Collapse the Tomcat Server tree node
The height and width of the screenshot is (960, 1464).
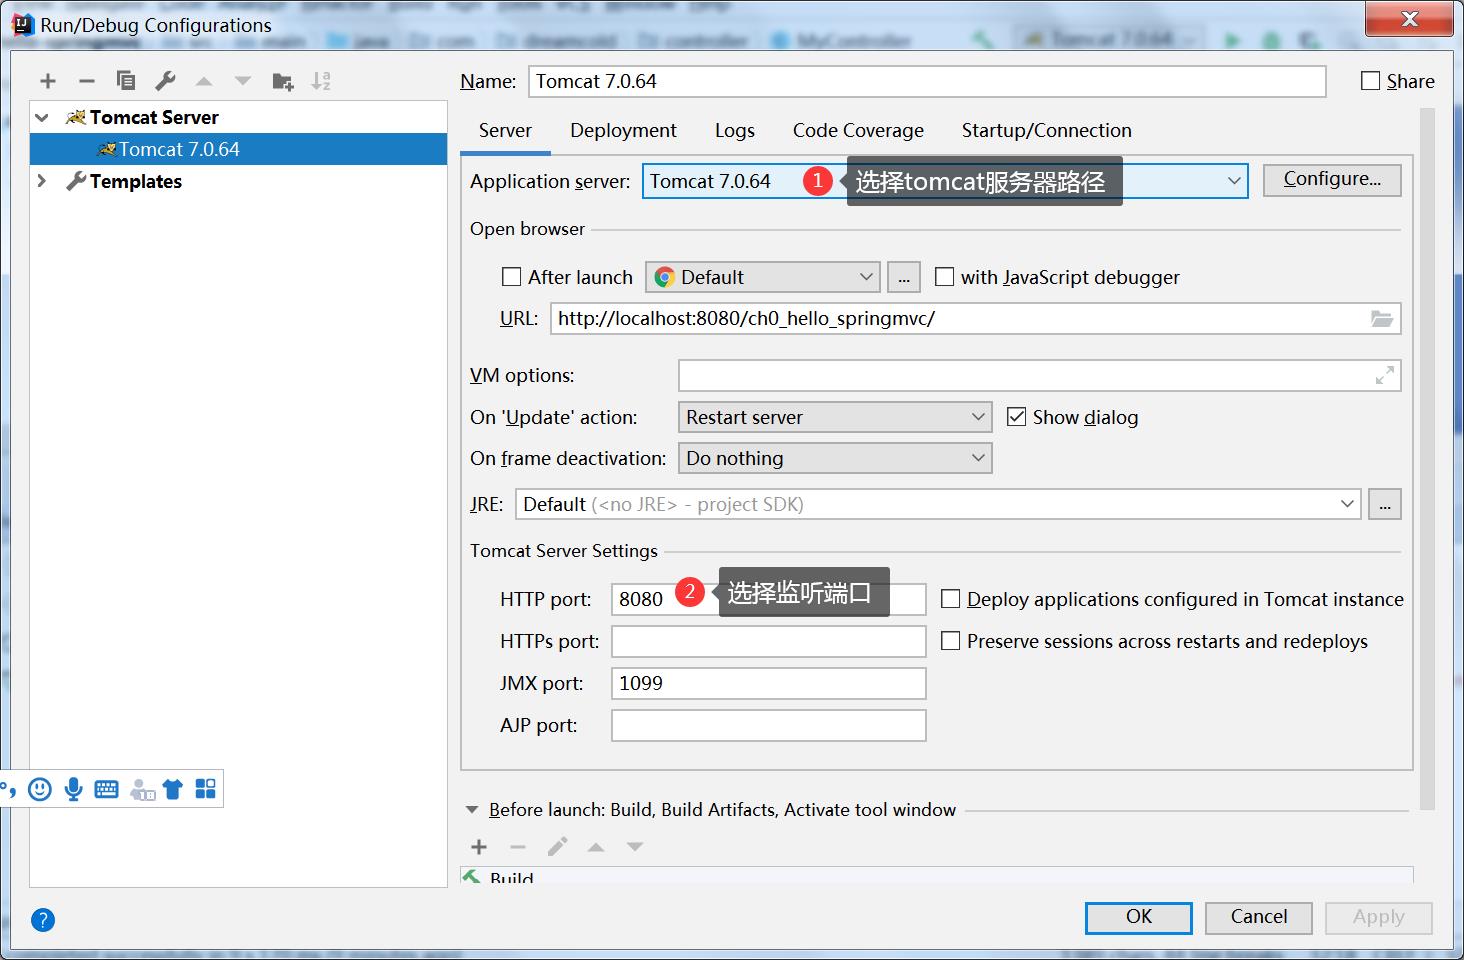(x=42, y=117)
